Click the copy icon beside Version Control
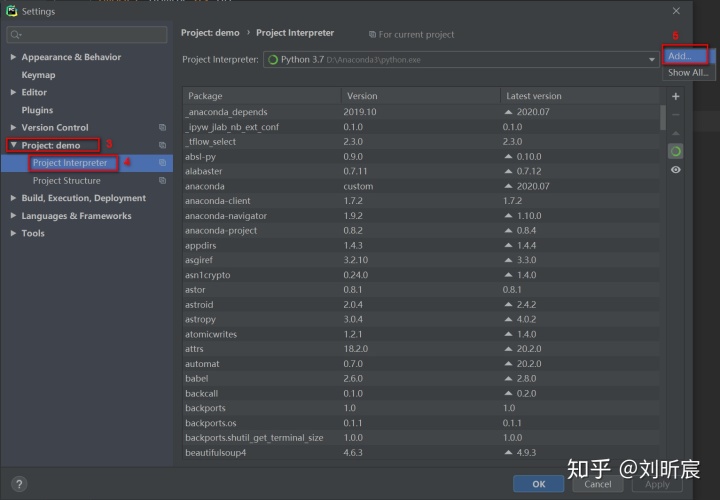The height and width of the screenshot is (500, 720). point(163,127)
